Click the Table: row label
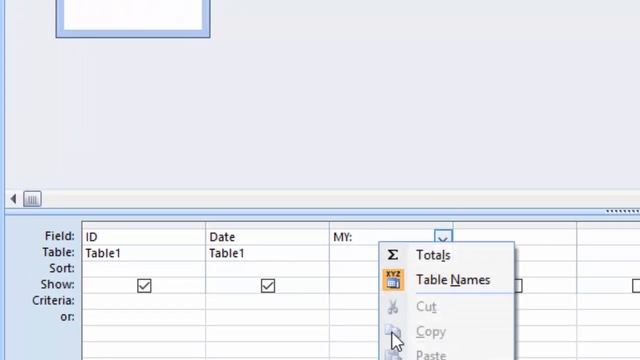The image size is (640, 360). click(58, 252)
